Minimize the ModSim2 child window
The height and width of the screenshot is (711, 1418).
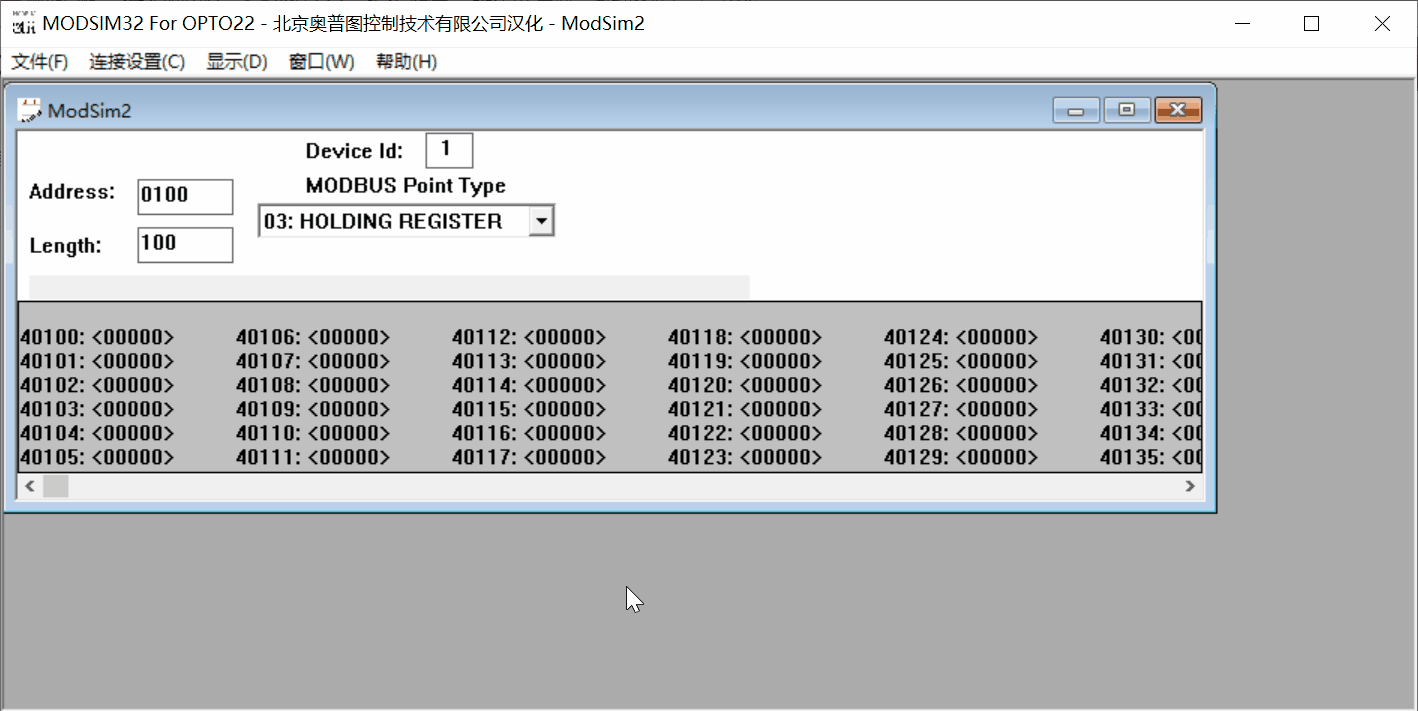pyautogui.click(x=1075, y=109)
